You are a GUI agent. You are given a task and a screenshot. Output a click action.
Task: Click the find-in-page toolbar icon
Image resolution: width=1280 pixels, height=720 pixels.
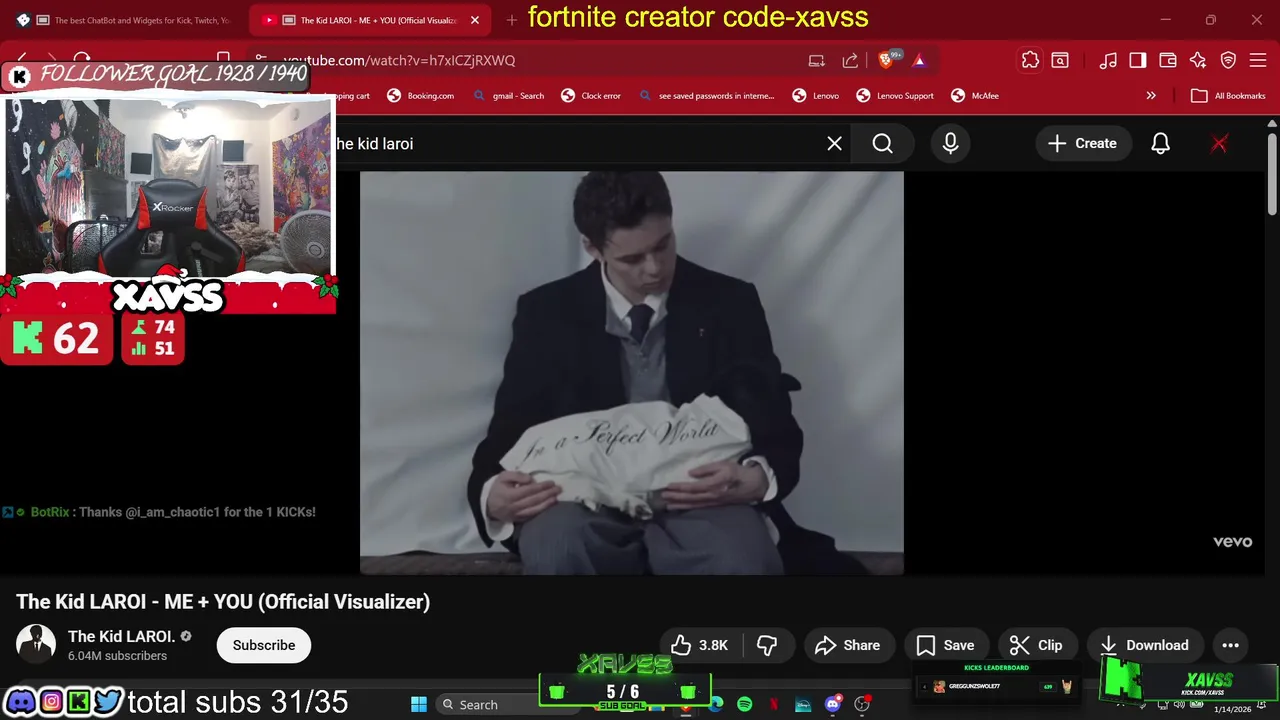click(x=1060, y=60)
